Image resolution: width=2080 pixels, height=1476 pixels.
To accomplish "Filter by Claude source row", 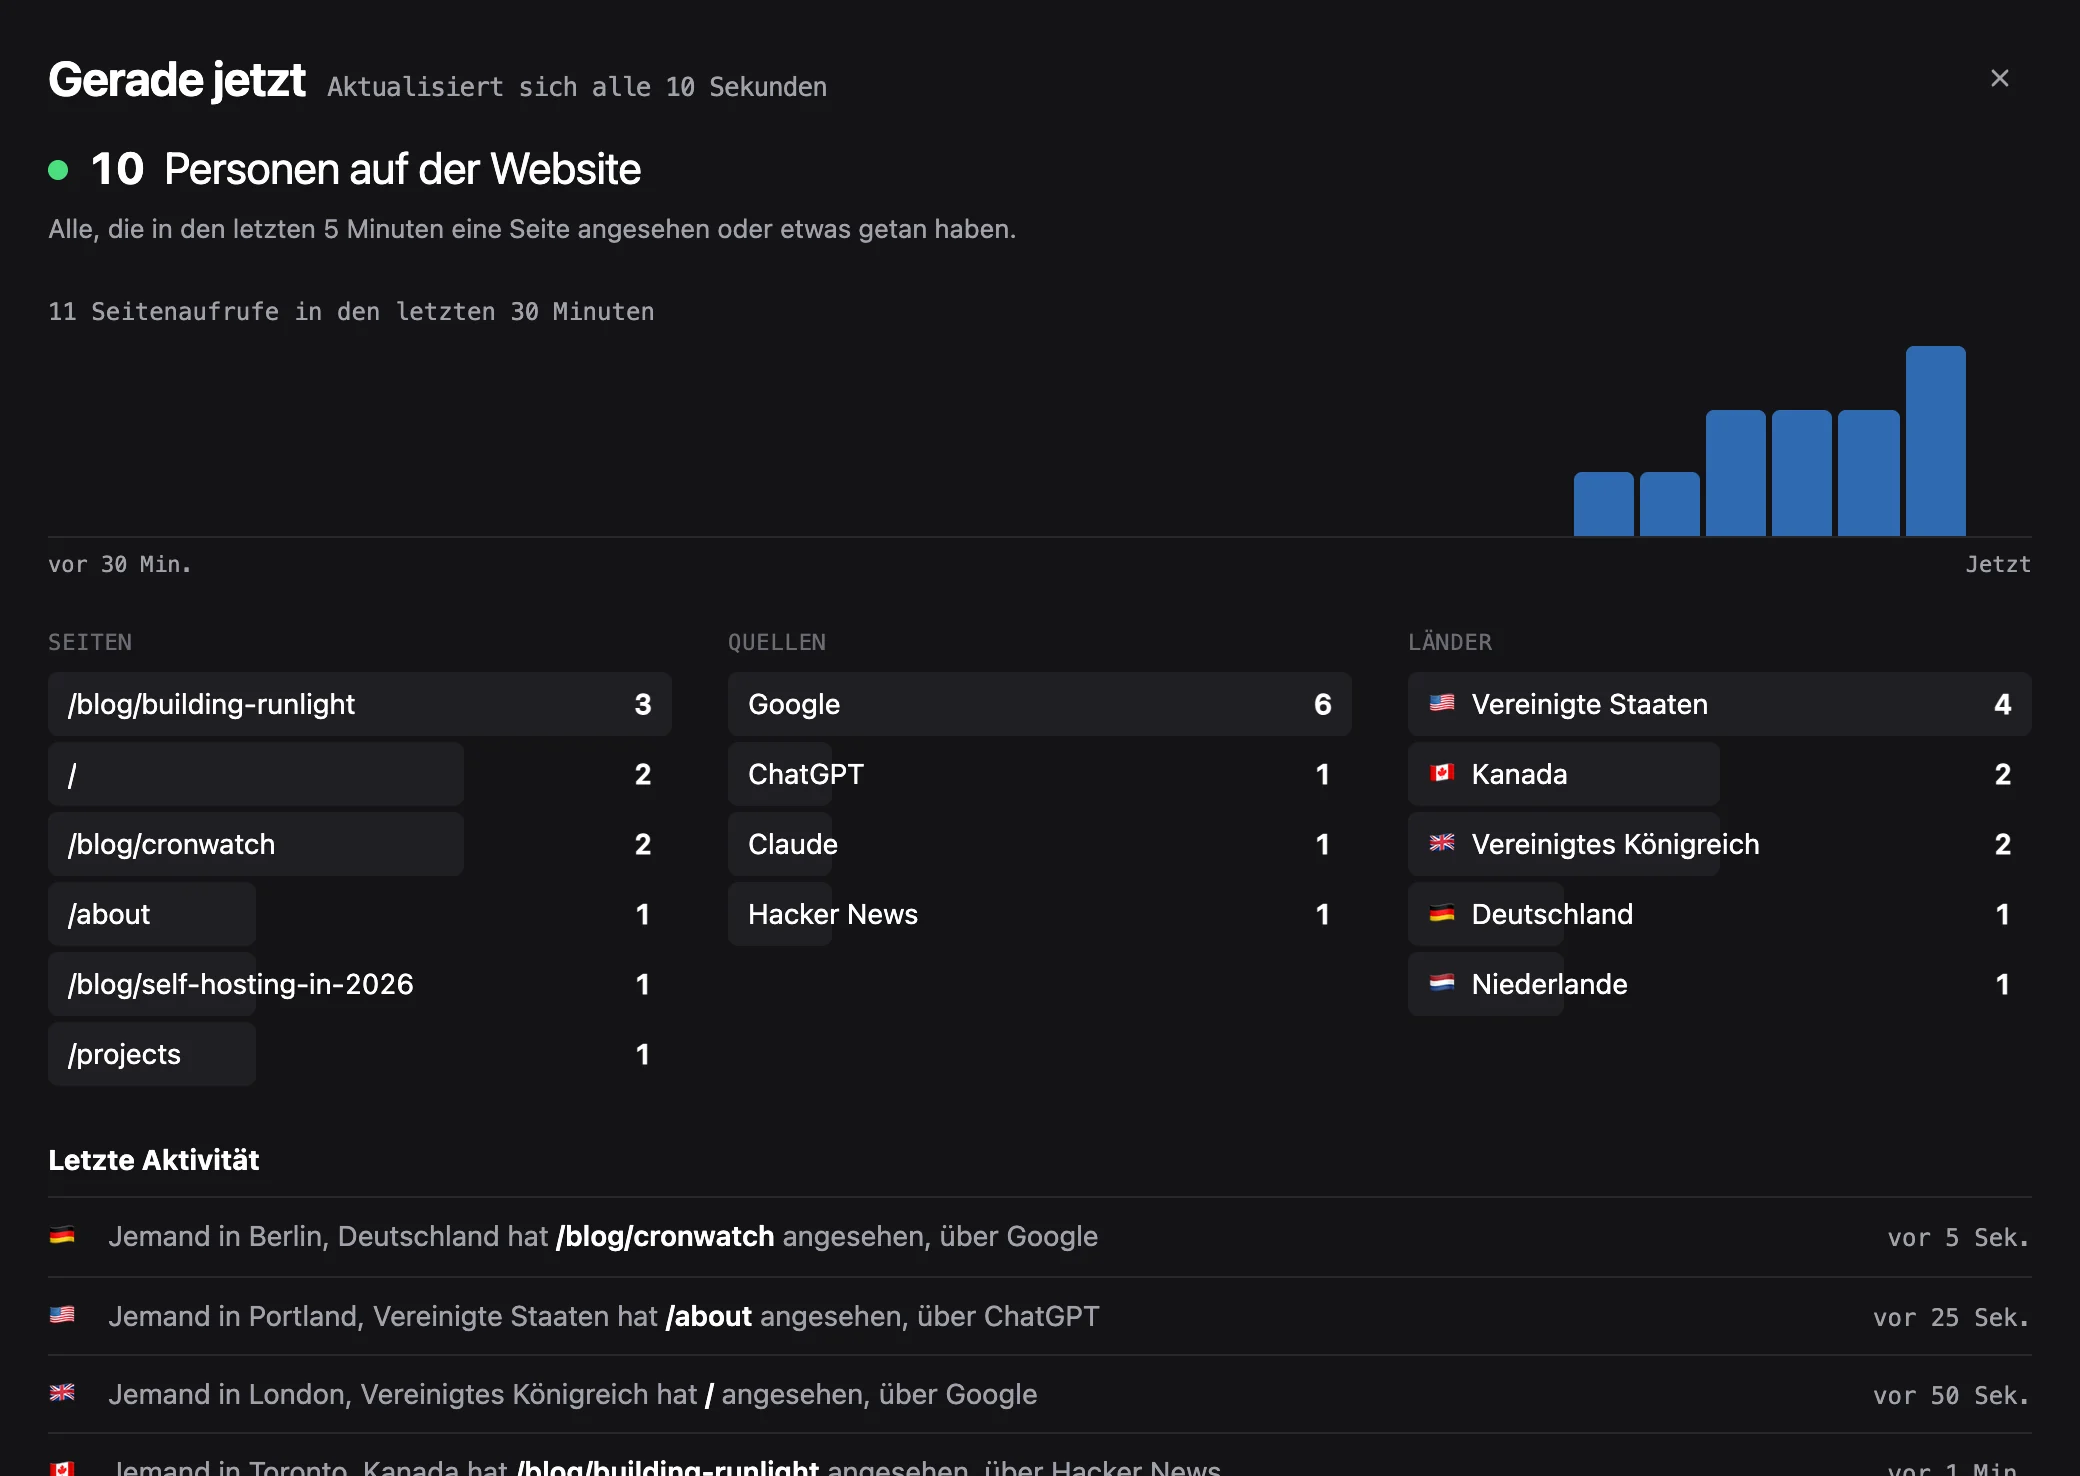I will click(x=1040, y=844).
